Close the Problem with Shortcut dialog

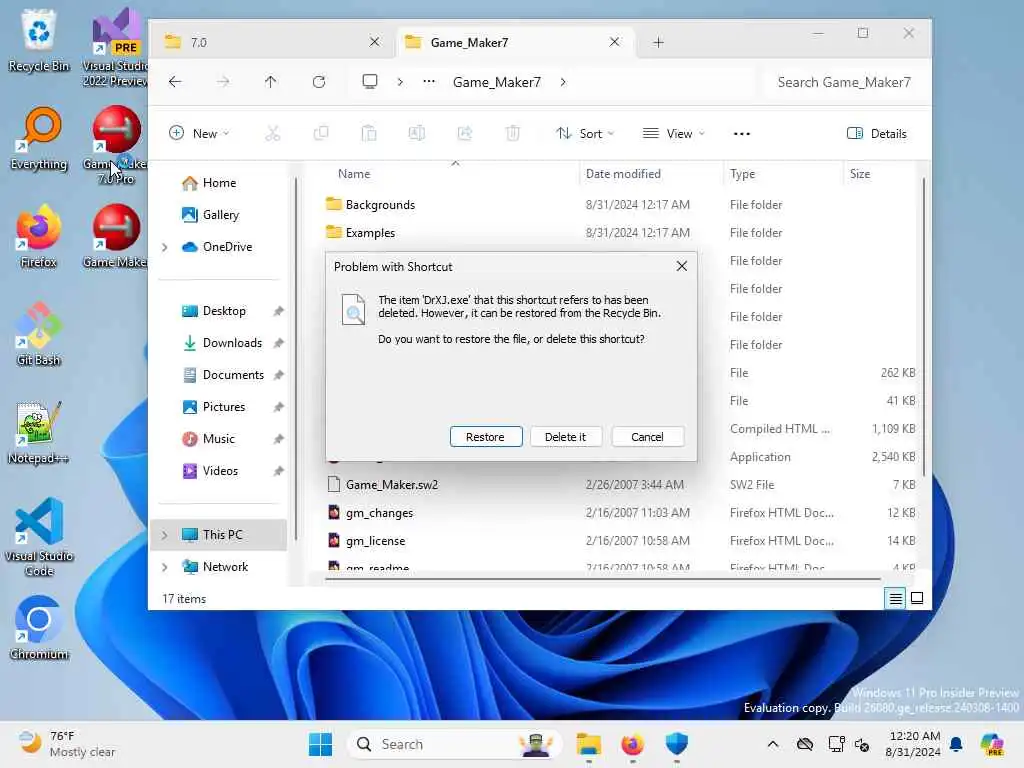point(681,266)
